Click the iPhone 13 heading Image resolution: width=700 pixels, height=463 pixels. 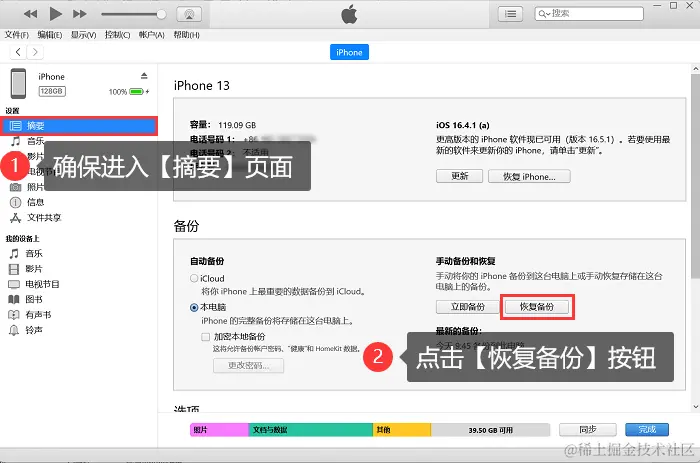pos(202,85)
